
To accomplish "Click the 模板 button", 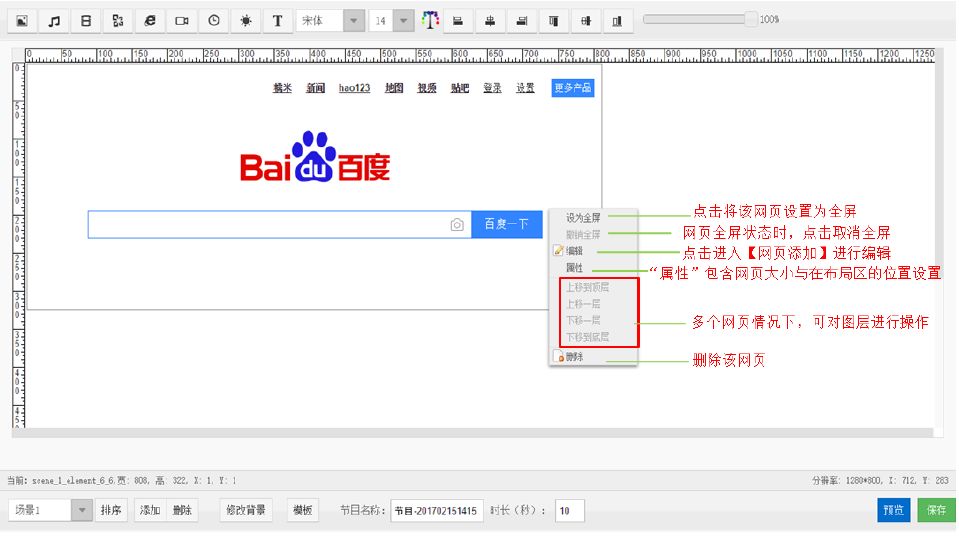I will (x=303, y=510).
